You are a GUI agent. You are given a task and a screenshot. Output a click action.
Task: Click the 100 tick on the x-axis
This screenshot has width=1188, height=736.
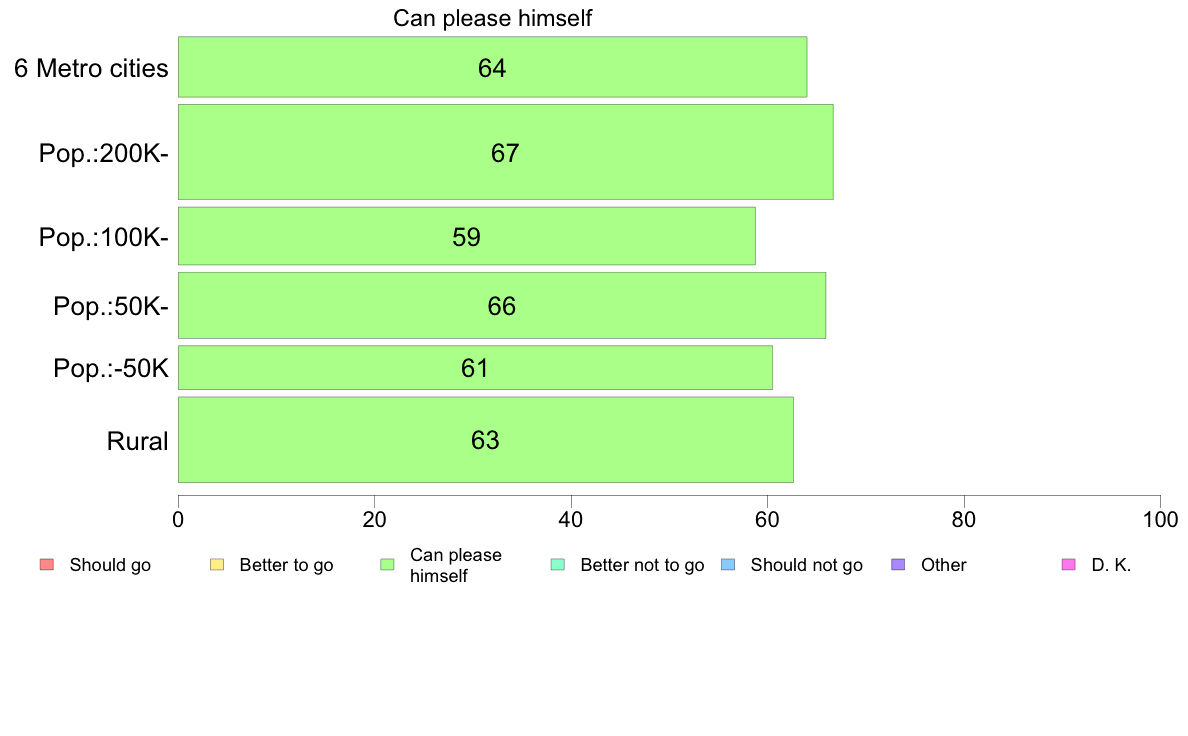point(1159,520)
